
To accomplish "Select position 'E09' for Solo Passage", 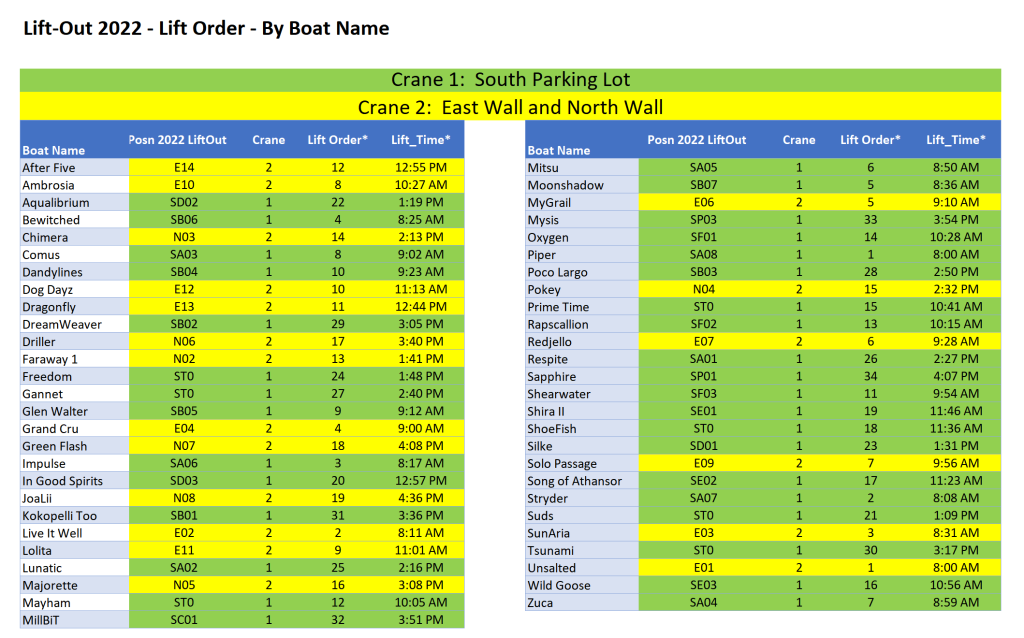I will [703, 464].
